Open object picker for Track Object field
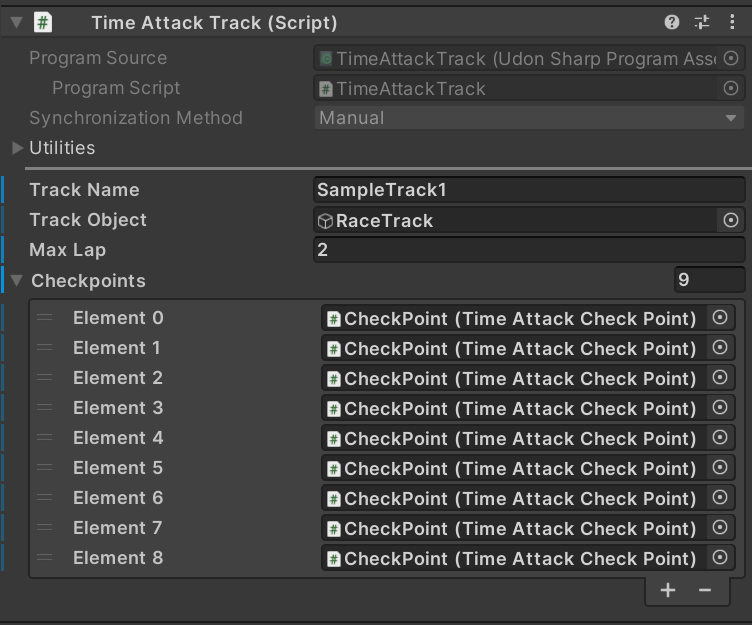 [730, 220]
